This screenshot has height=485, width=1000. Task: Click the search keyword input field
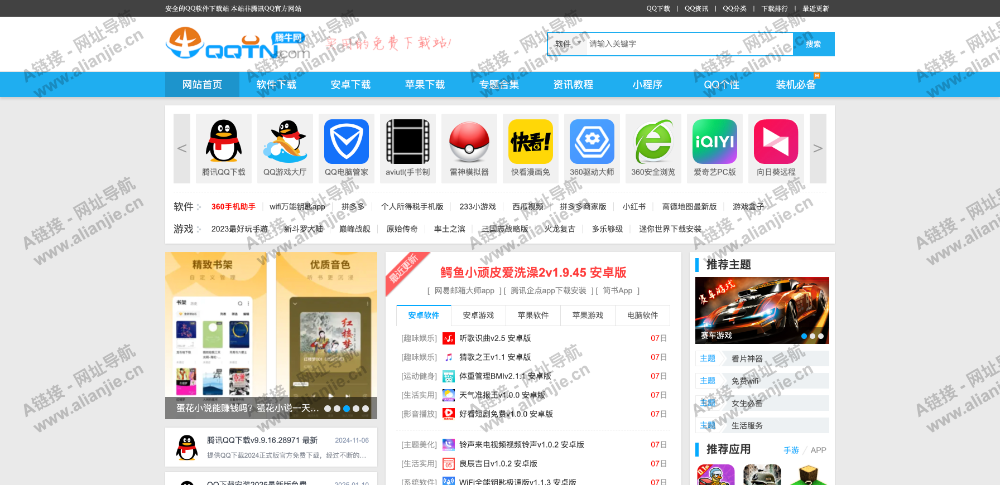click(689, 44)
